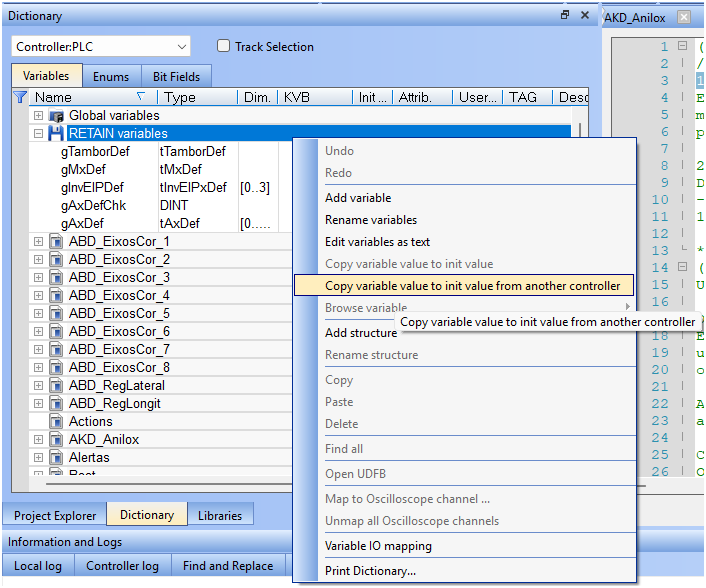Select the gAxDefChk variable row
The width and height of the screenshot is (706, 588).
161,206
